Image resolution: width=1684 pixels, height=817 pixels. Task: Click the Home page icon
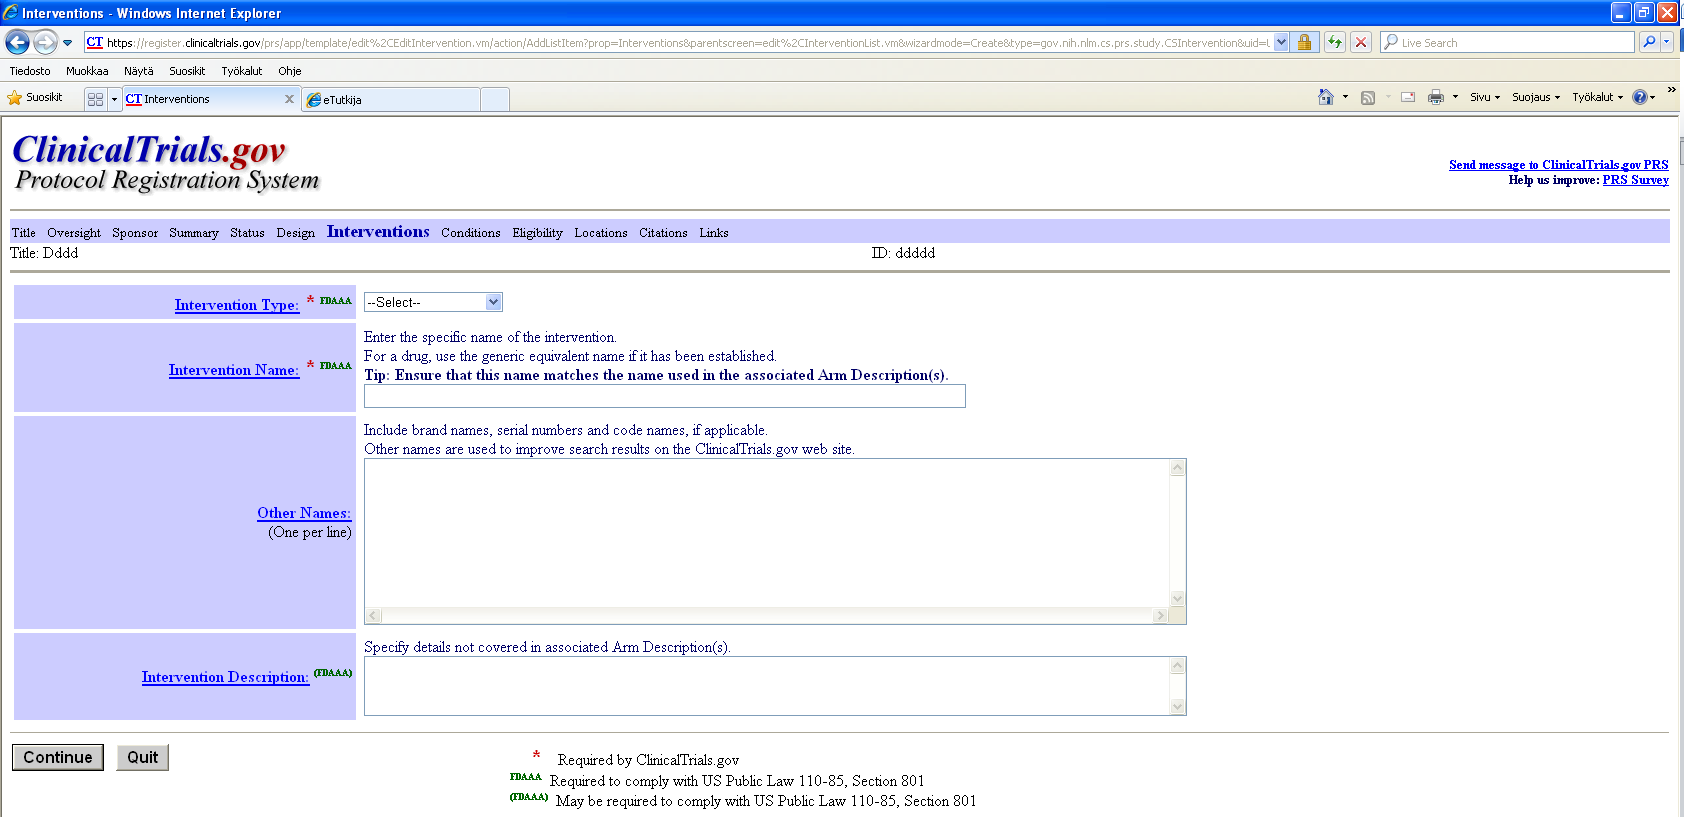click(1326, 97)
